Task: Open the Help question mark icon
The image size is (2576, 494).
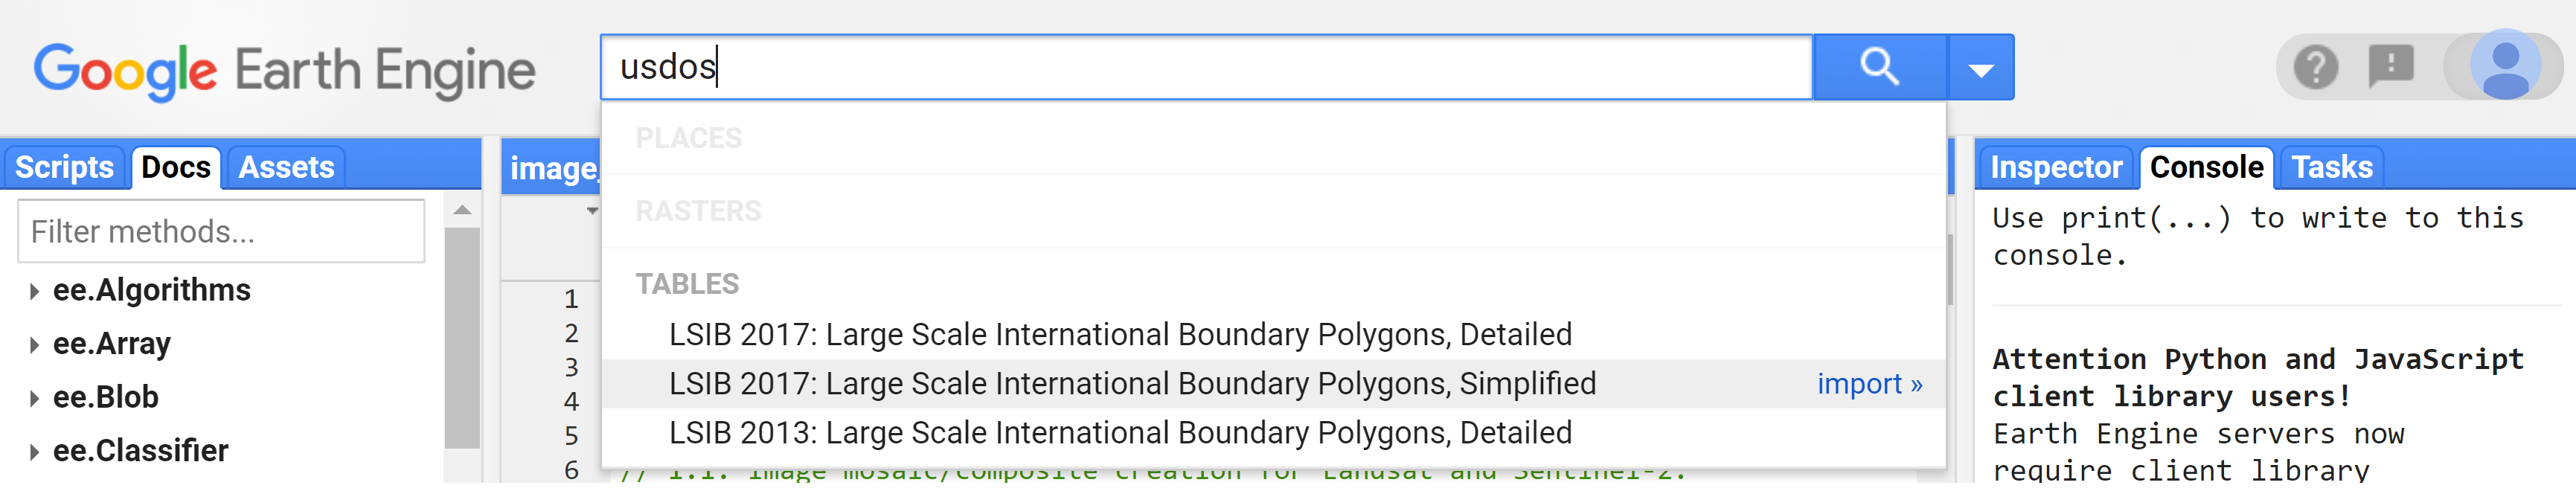Action: (x=2315, y=68)
